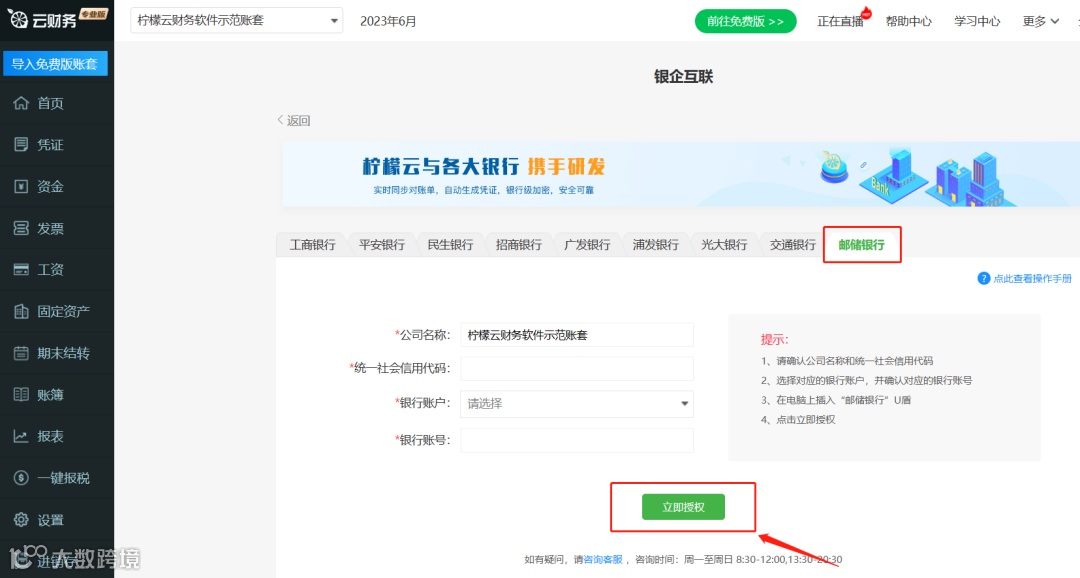The width and height of the screenshot is (1080, 578).
Task: Switch to the 招商银行 tab
Action: pos(519,245)
